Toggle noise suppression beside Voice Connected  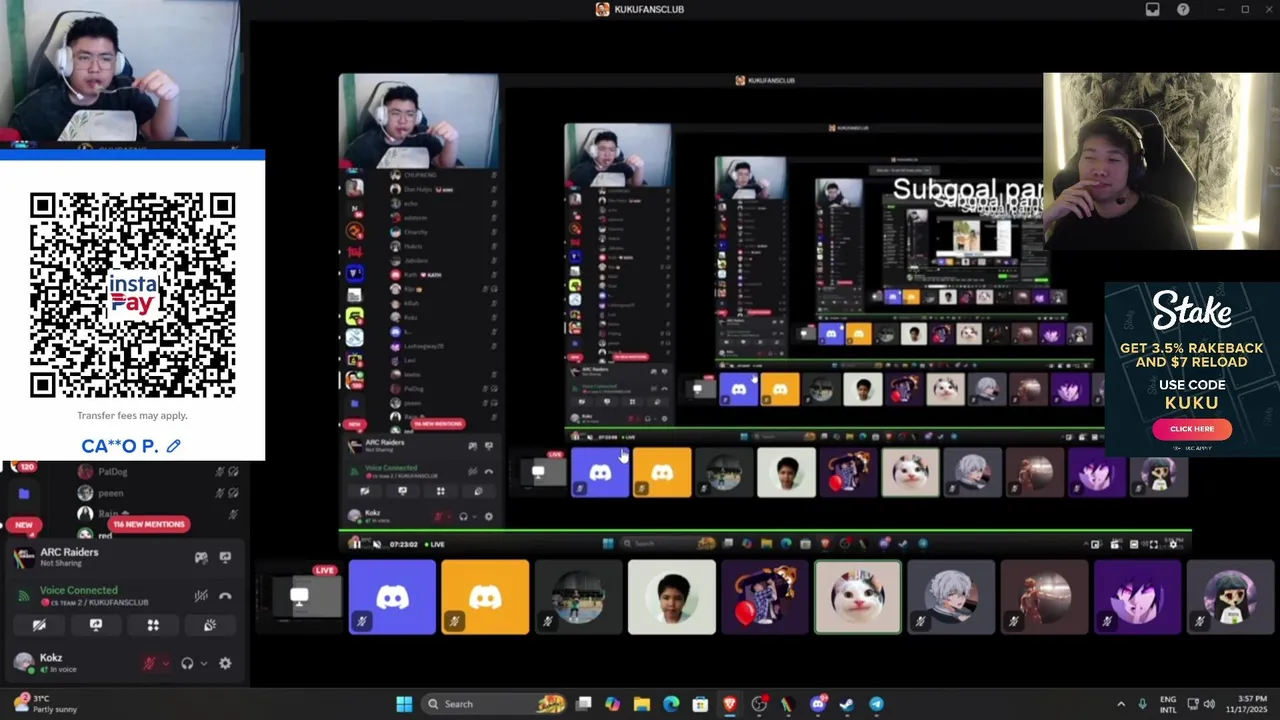point(201,596)
